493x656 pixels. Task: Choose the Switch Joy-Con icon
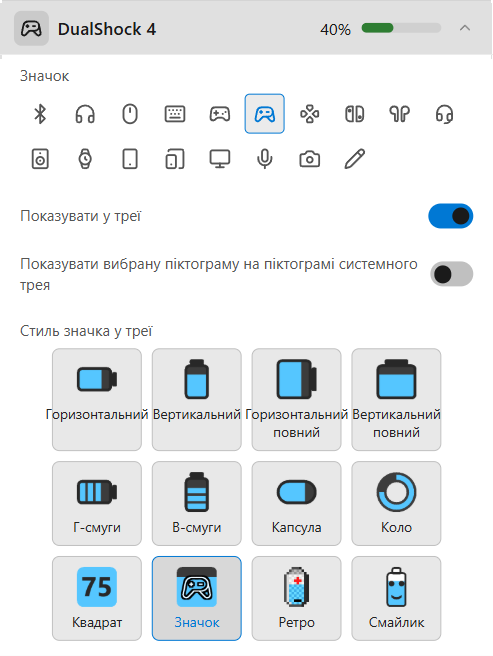(354, 114)
